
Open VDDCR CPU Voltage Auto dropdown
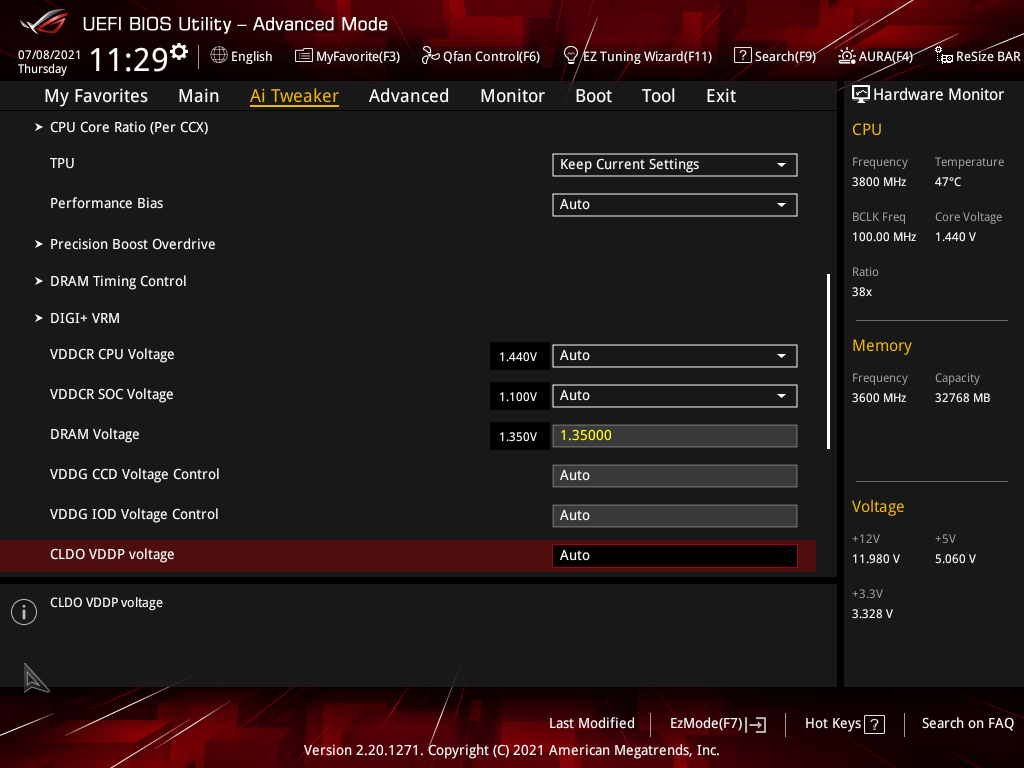pos(675,356)
